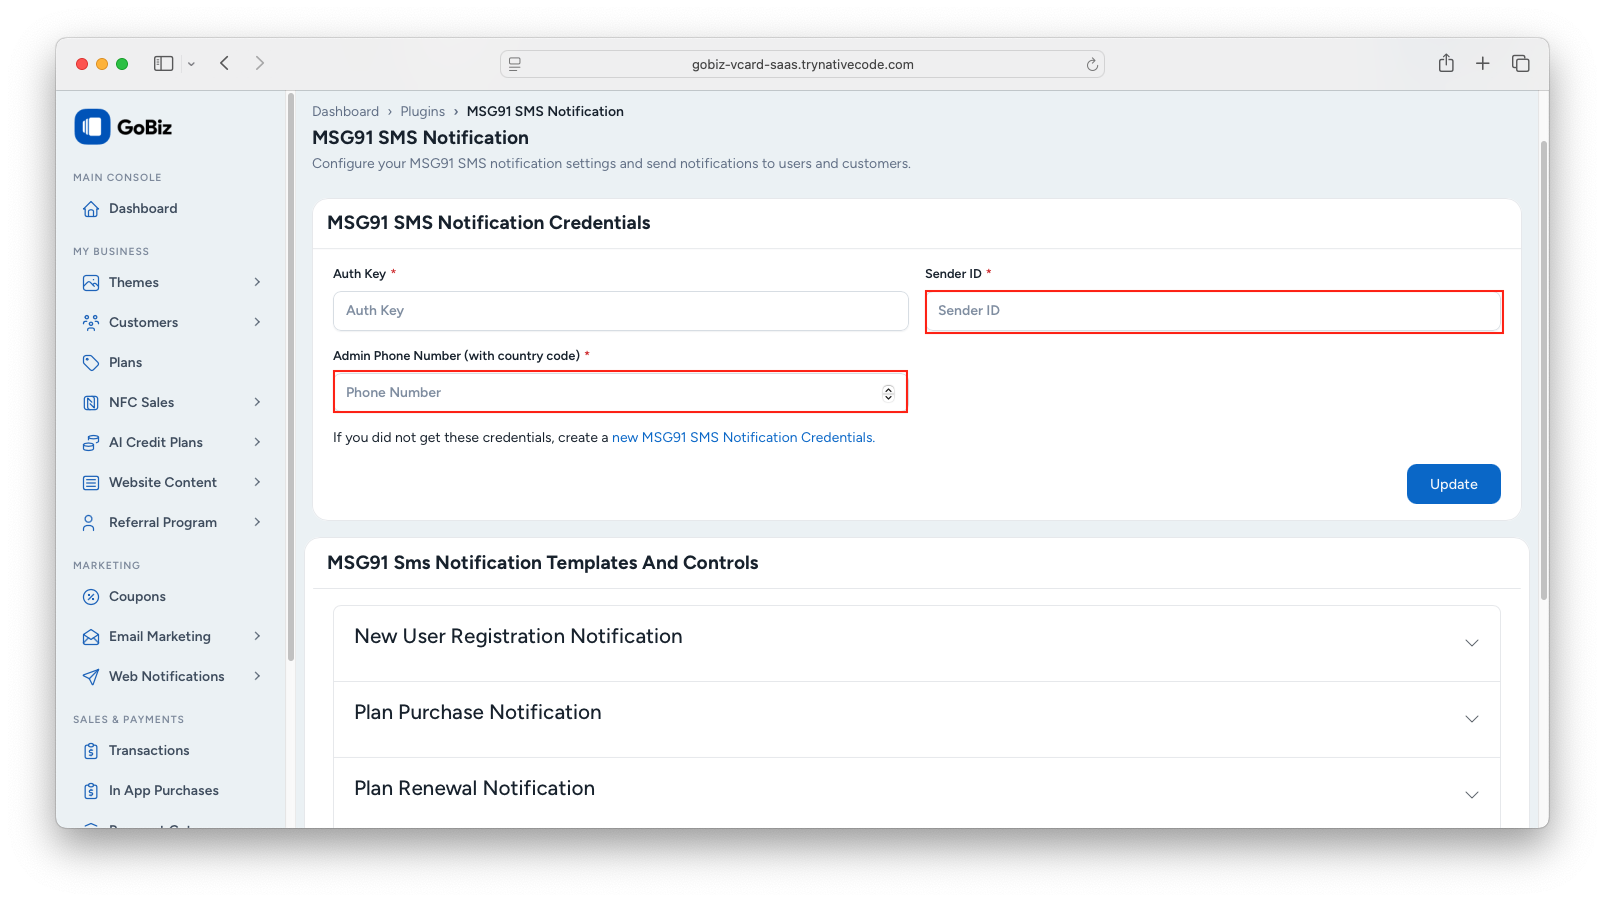Open the new MSG91 SMS Notification Credentials link
Viewport: 1605px width, 902px height.
[x=743, y=438]
